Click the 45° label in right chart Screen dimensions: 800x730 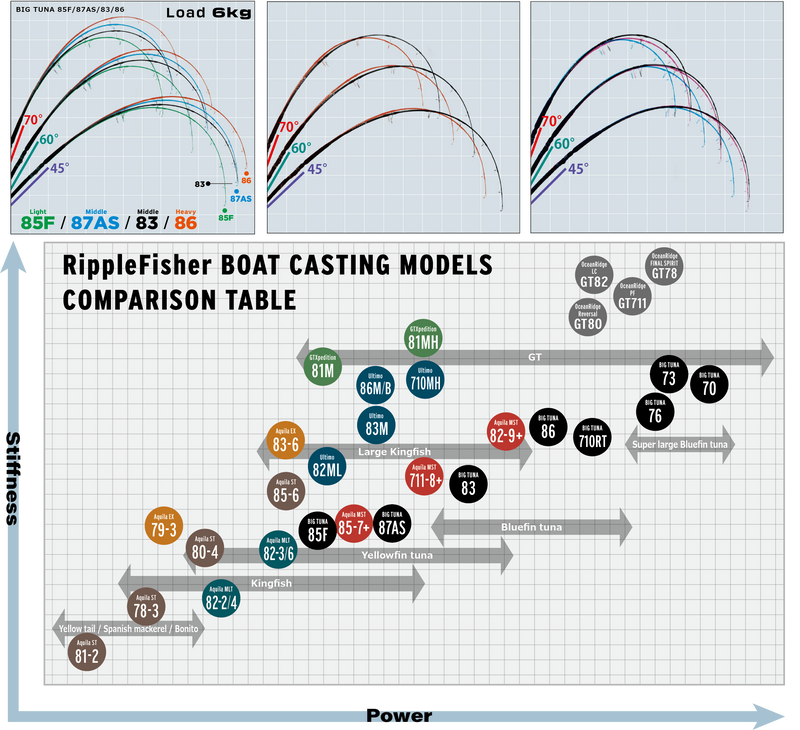578,169
